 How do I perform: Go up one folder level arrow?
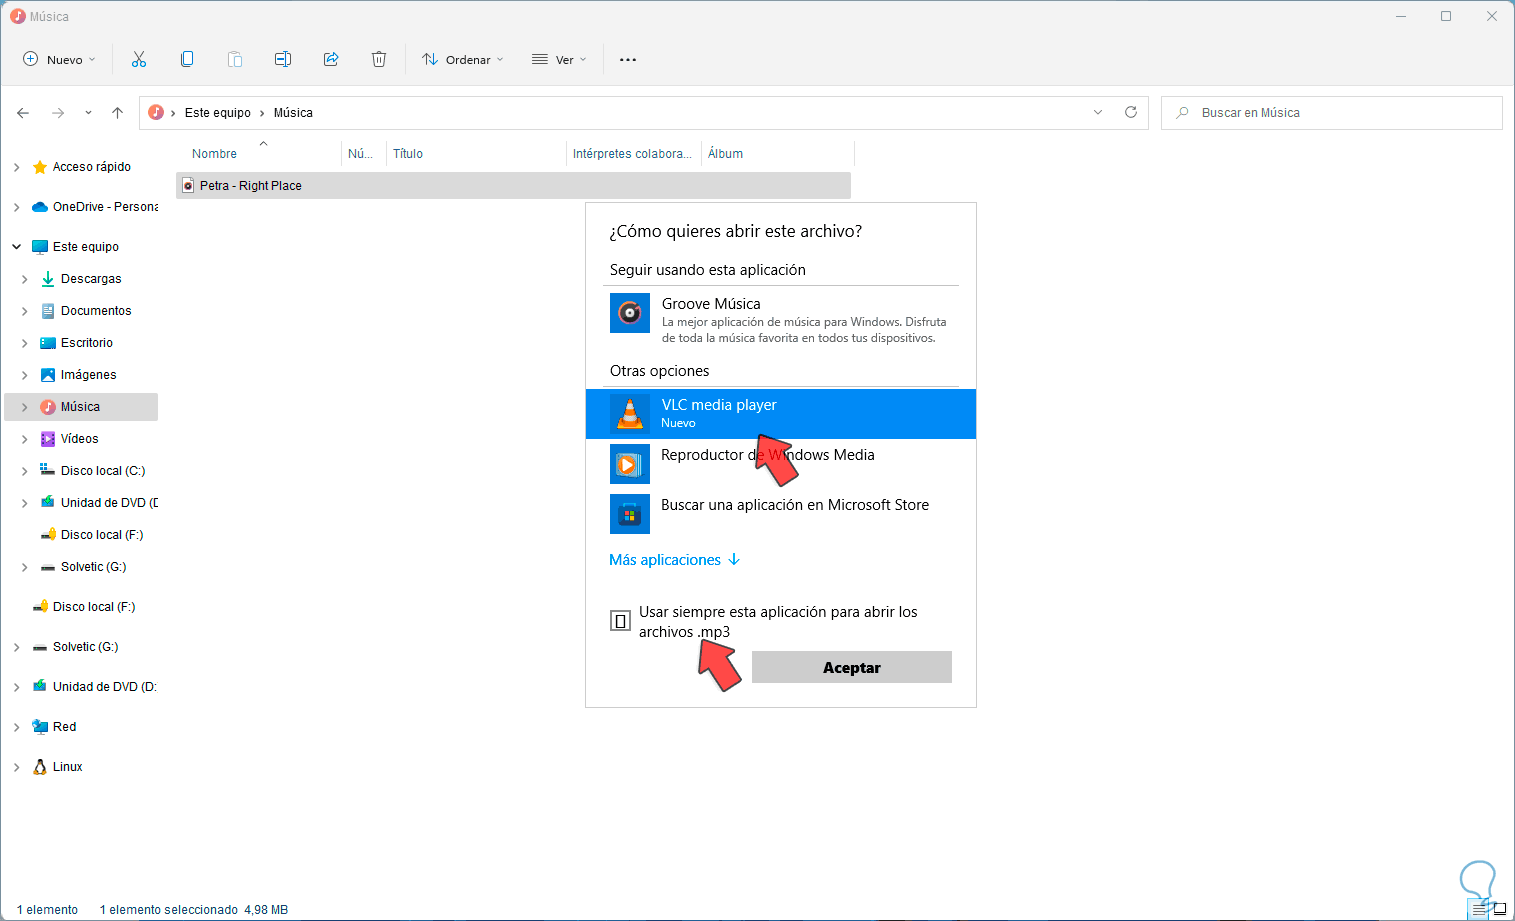(118, 113)
